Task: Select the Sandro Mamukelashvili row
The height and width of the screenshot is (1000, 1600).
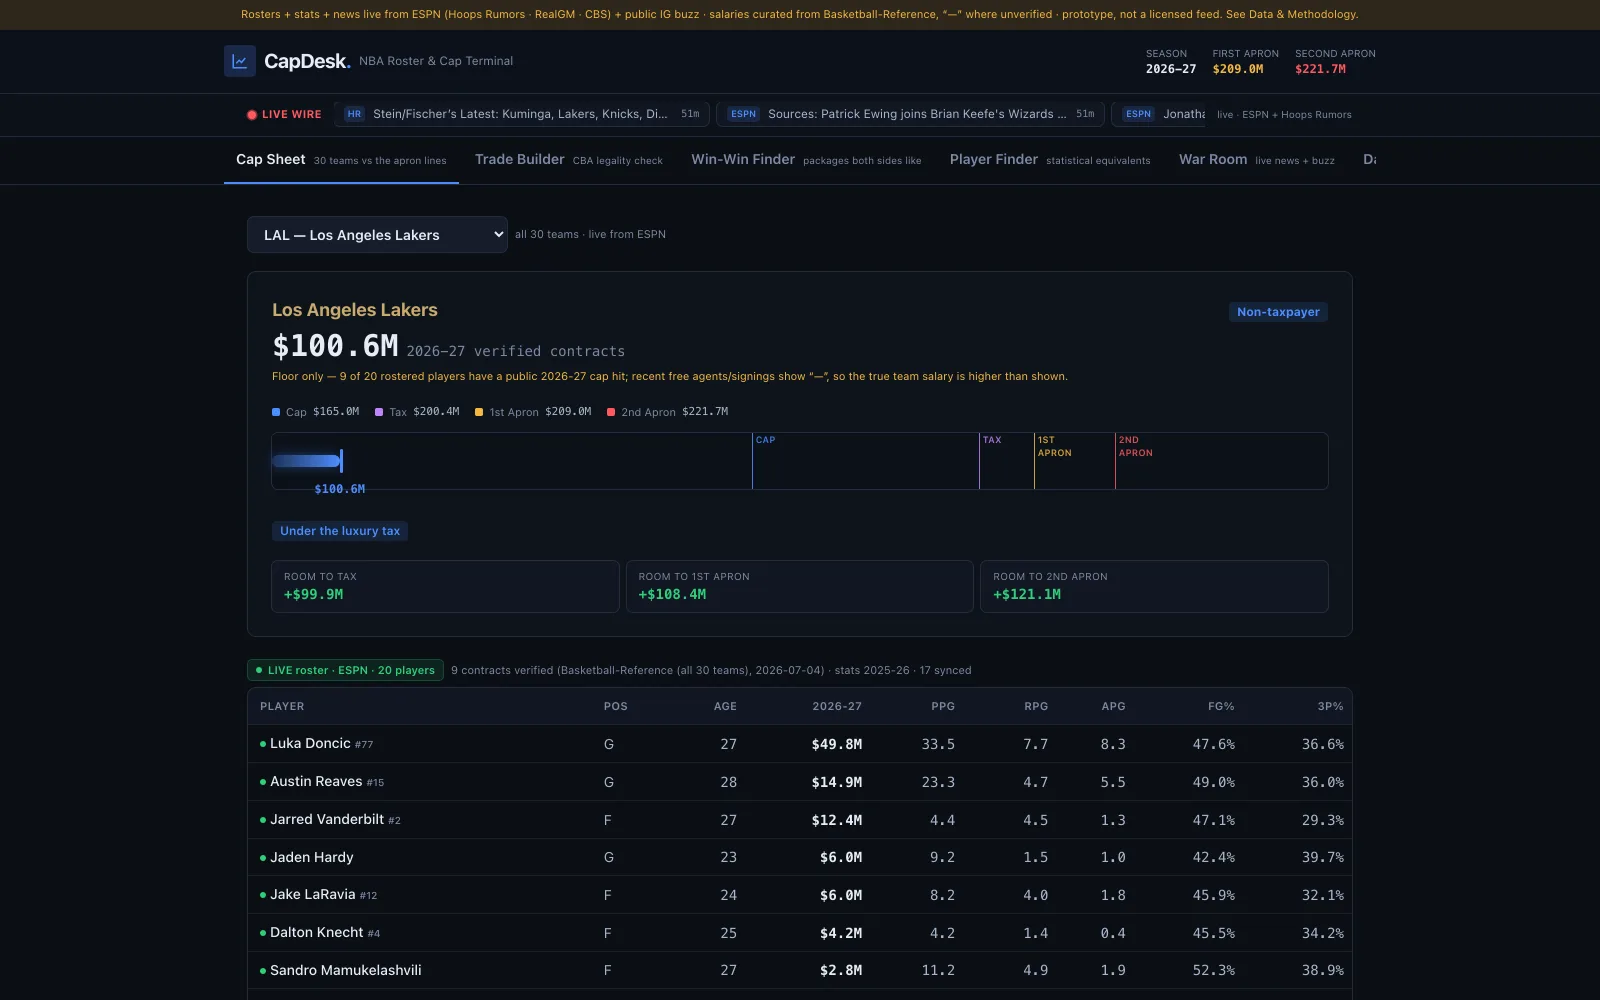Action: (800, 970)
